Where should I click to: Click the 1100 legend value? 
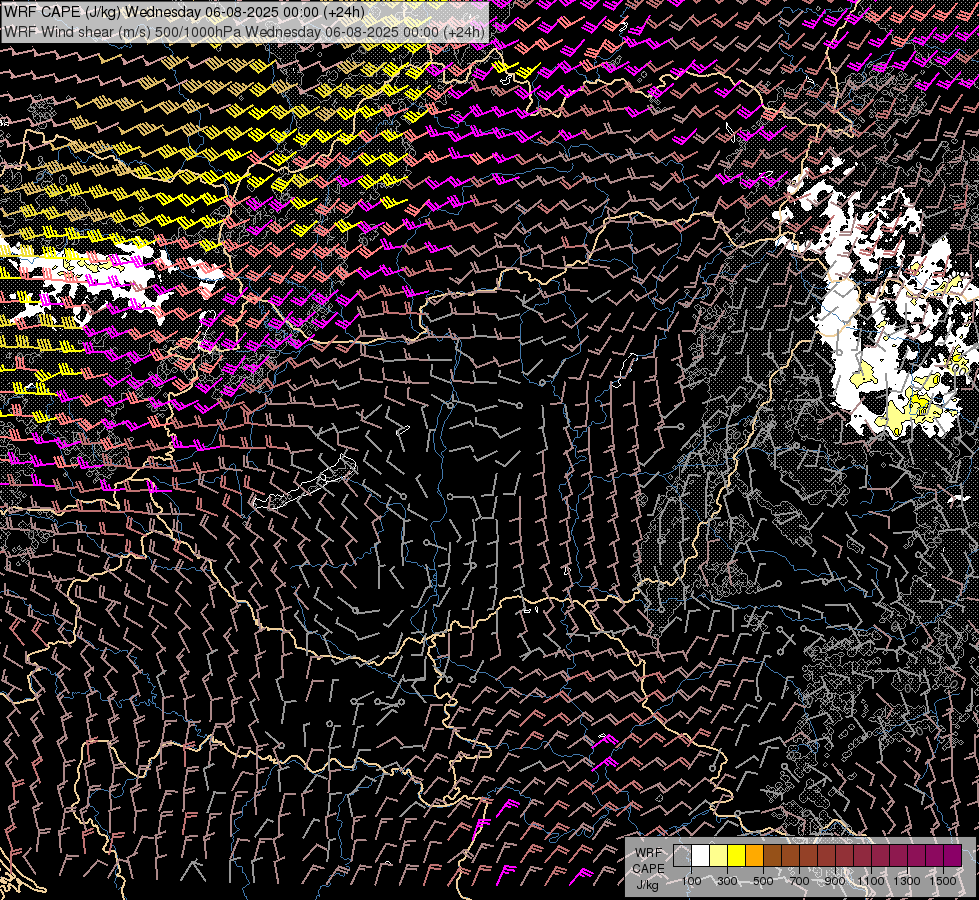coord(870,881)
